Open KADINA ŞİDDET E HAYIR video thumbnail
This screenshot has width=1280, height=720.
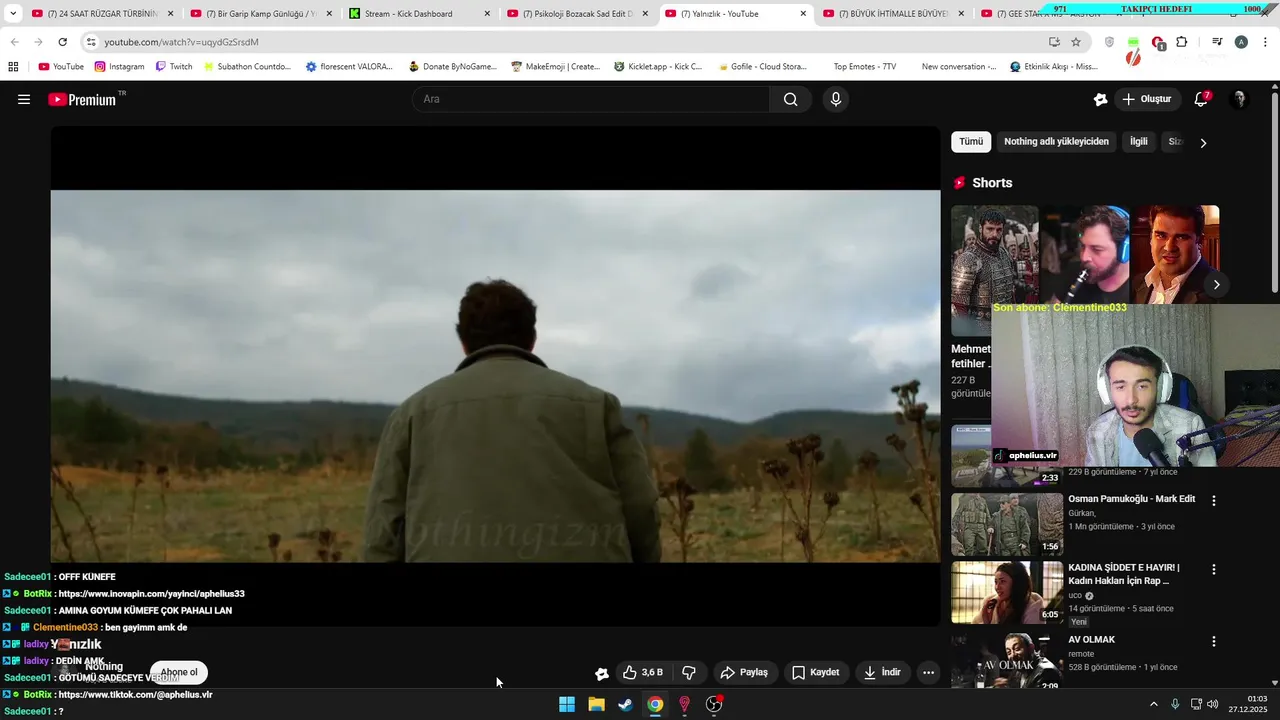1007,592
